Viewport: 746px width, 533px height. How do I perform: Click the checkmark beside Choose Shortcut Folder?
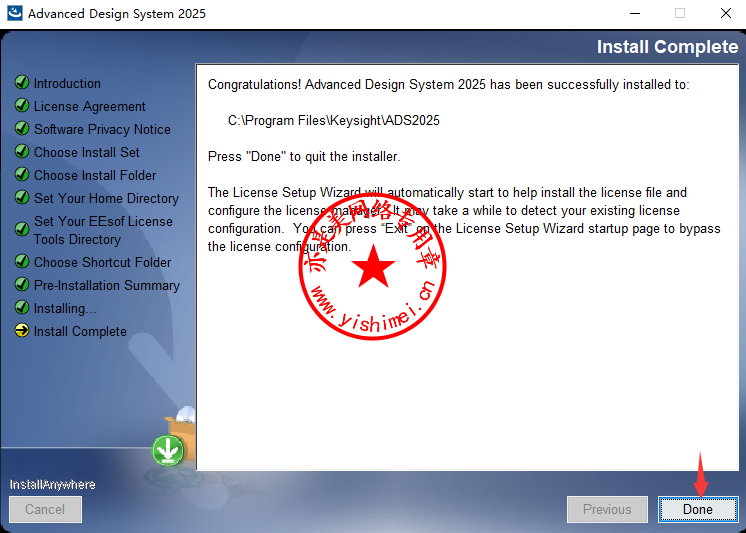tap(22, 261)
